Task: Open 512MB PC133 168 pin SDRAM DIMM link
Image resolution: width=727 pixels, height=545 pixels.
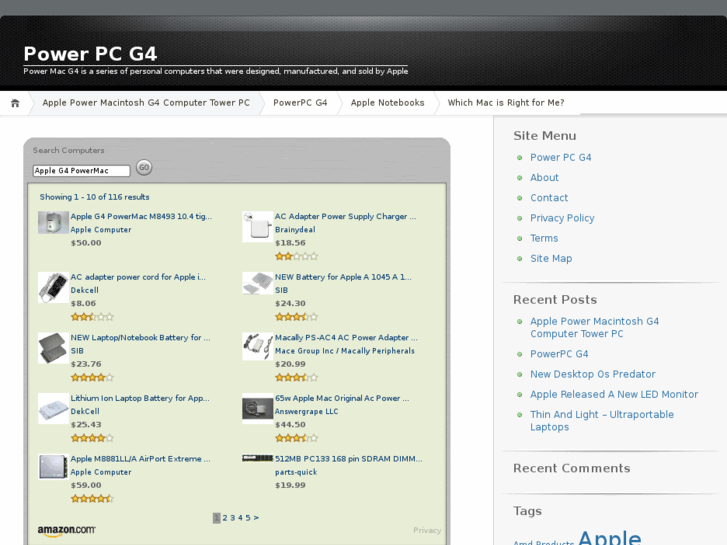Action: click(x=349, y=459)
